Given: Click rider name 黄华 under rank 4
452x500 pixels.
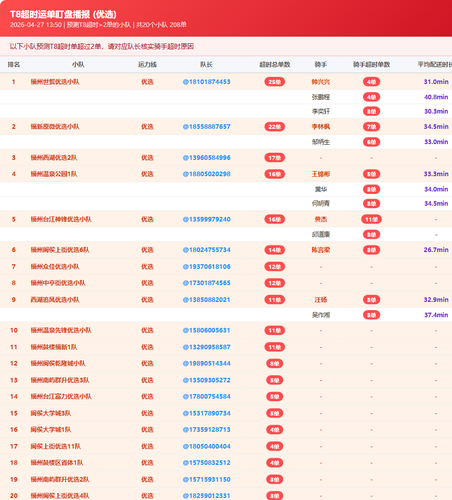Looking at the screenshot, I should 321,189.
